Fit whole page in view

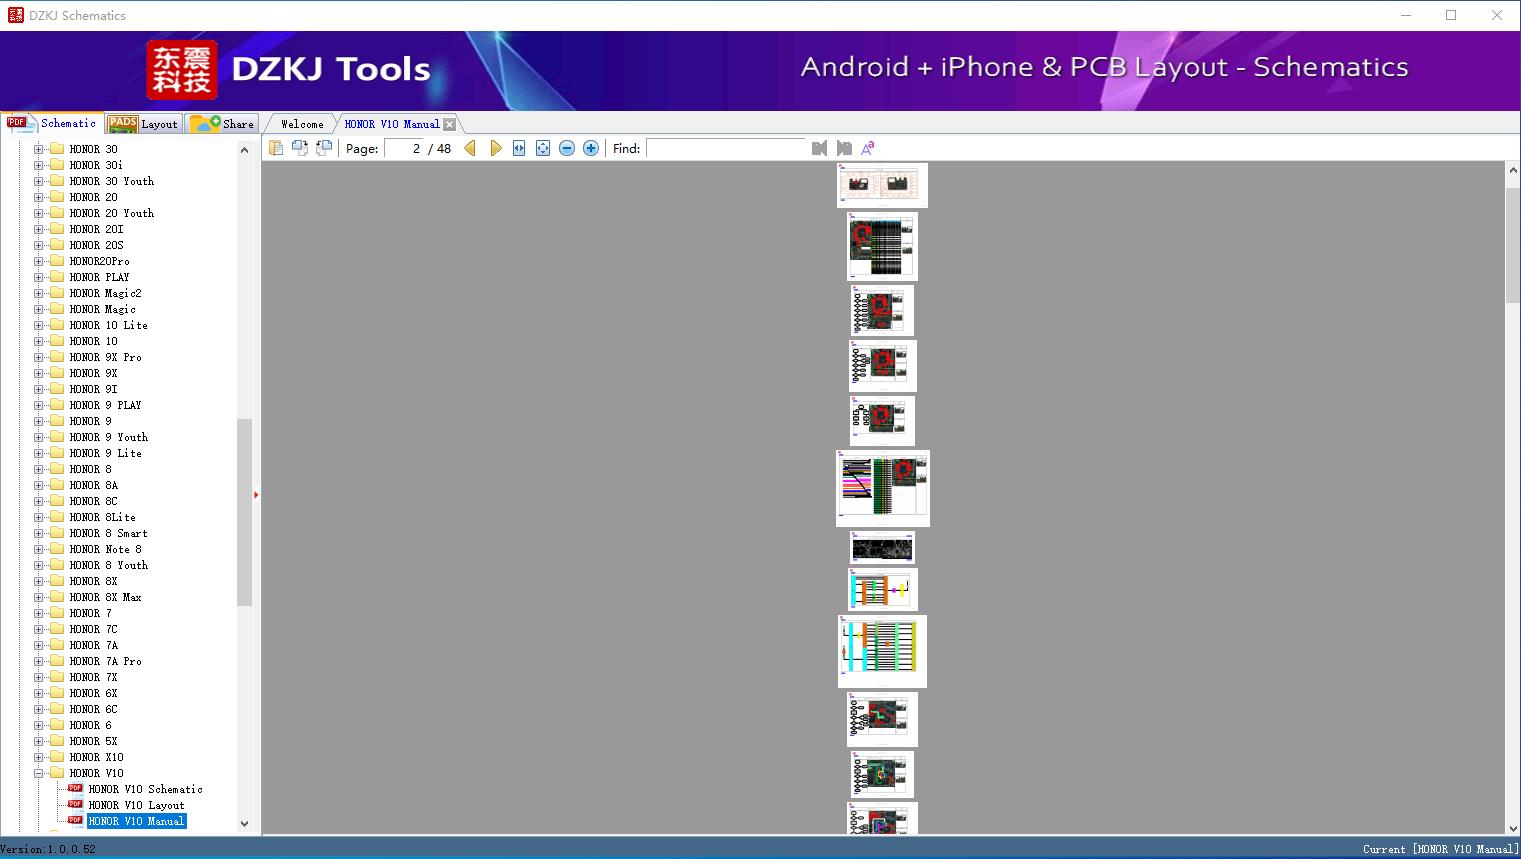tap(543, 148)
